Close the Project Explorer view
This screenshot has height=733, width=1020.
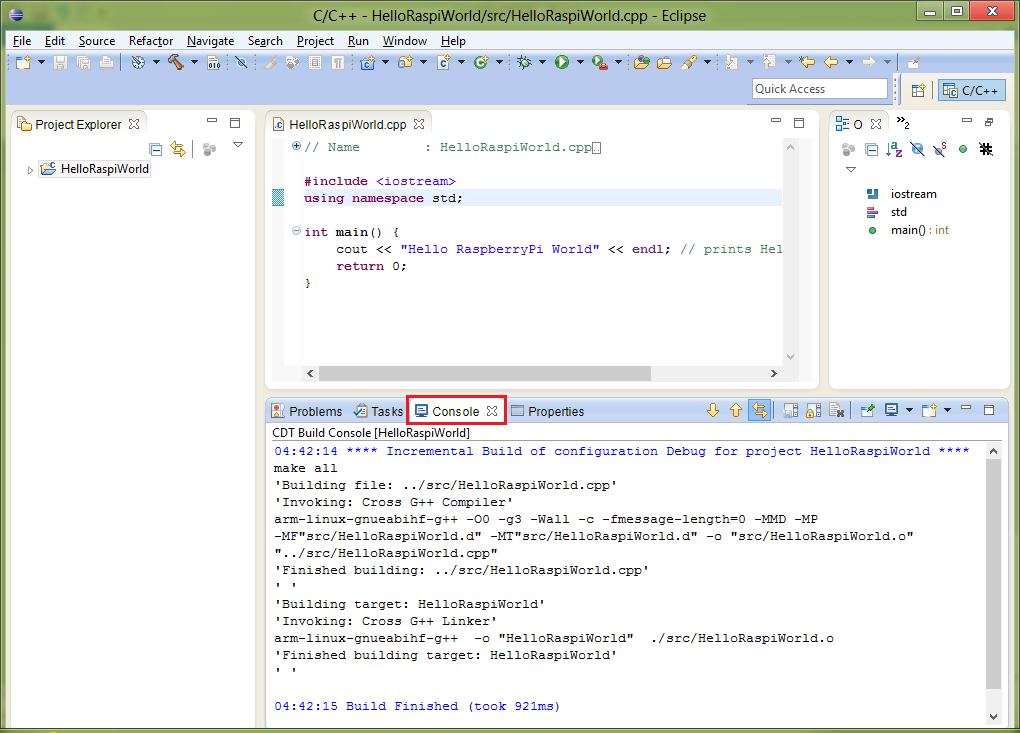point(134,124)
